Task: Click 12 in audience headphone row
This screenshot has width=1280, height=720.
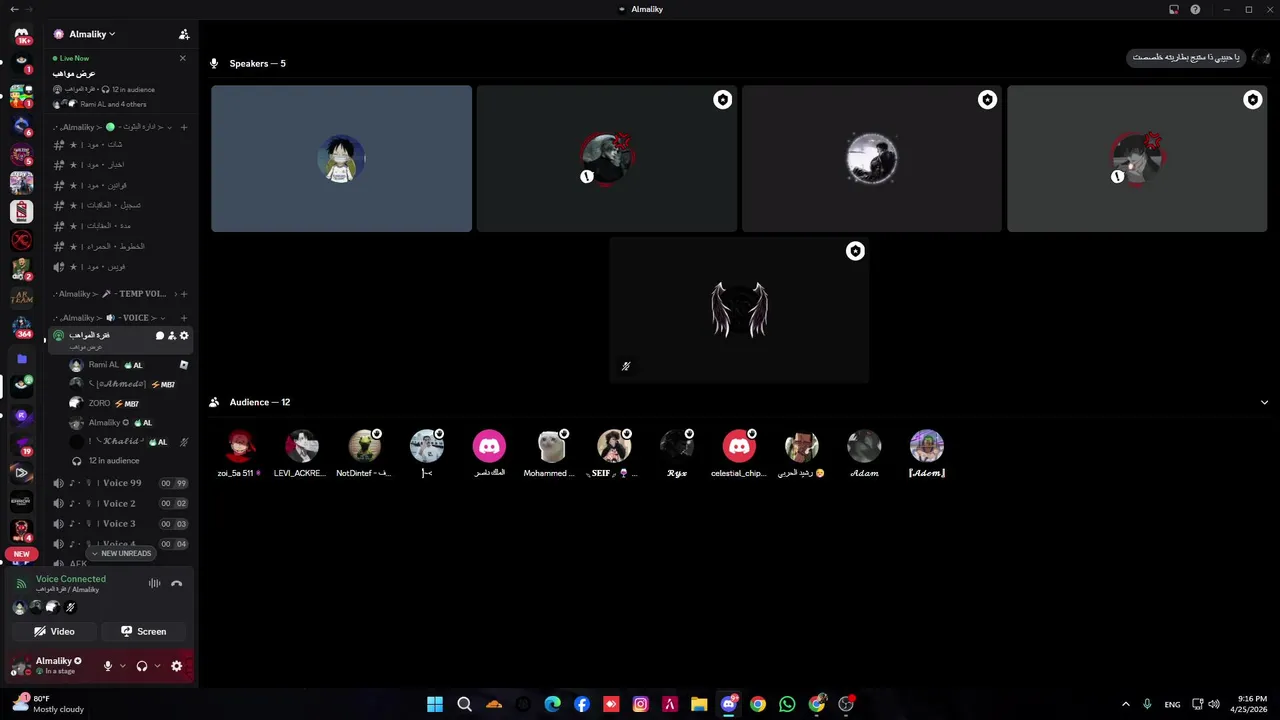Action: pyautogui.click(x=114, y=461)
